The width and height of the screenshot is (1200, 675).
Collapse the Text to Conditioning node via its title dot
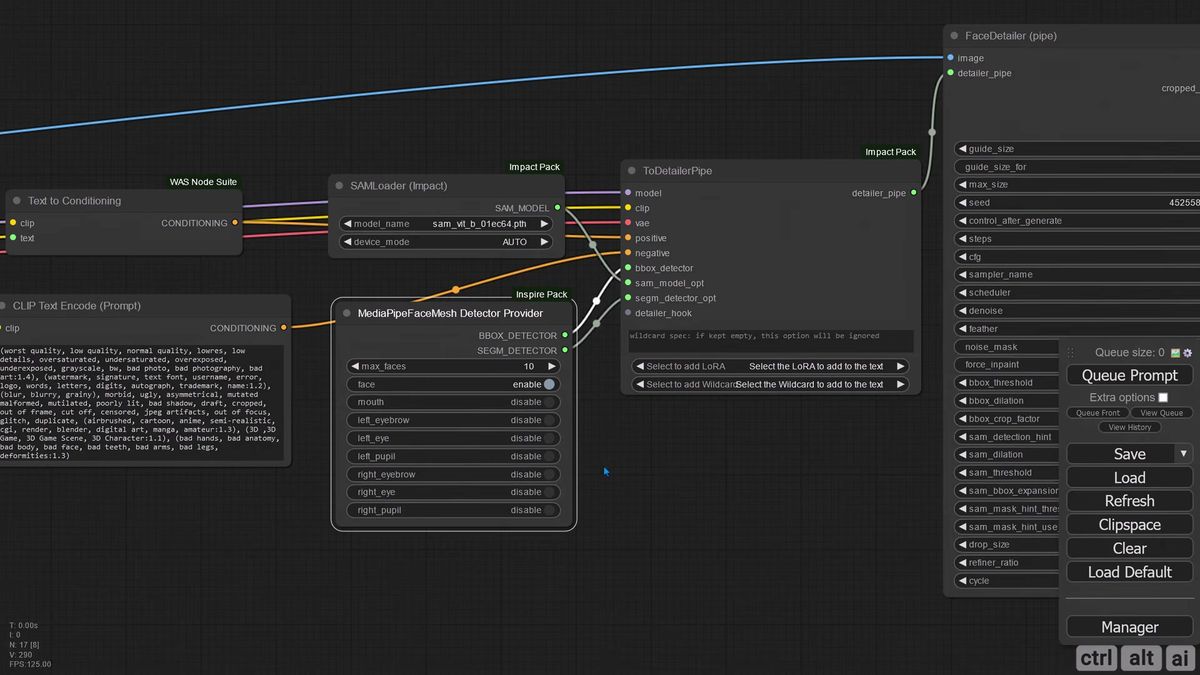tap(16, 201)
